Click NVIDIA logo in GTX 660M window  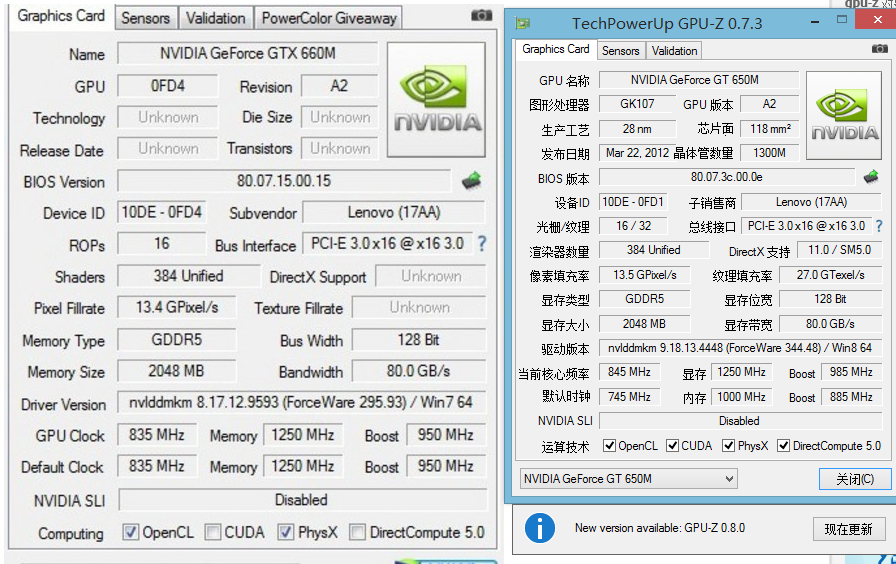click(437, 99)
